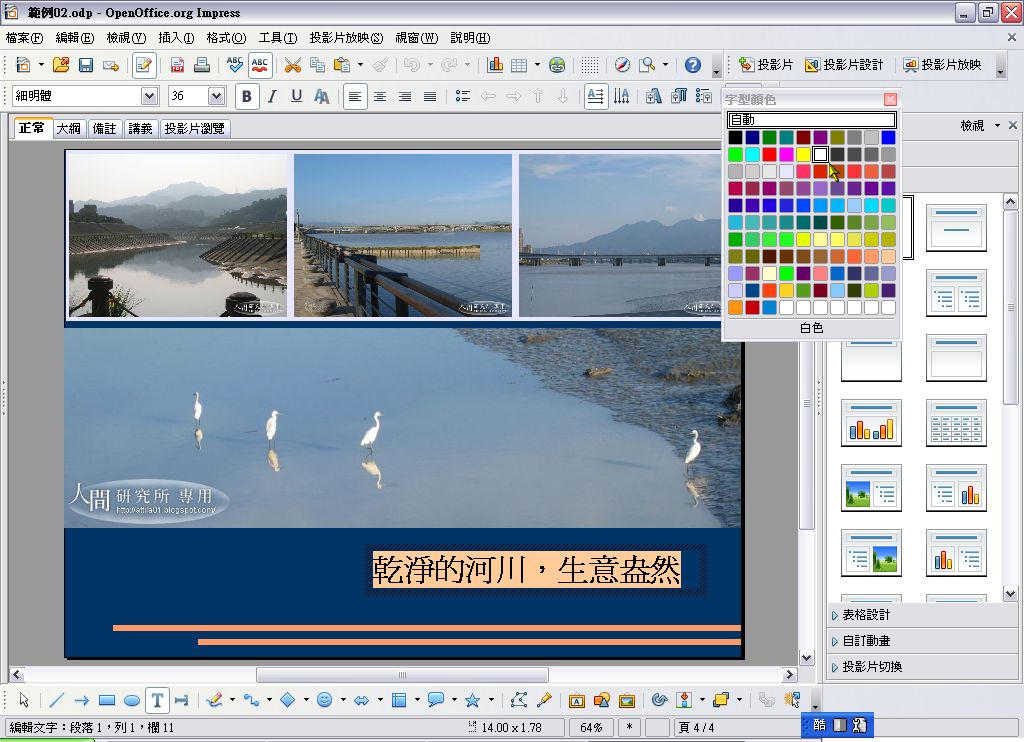Image resolution: width=1024 pixels, height=742 pixels.
Task: Open the 投影片放映(S) menu
Action: point(346,38)
